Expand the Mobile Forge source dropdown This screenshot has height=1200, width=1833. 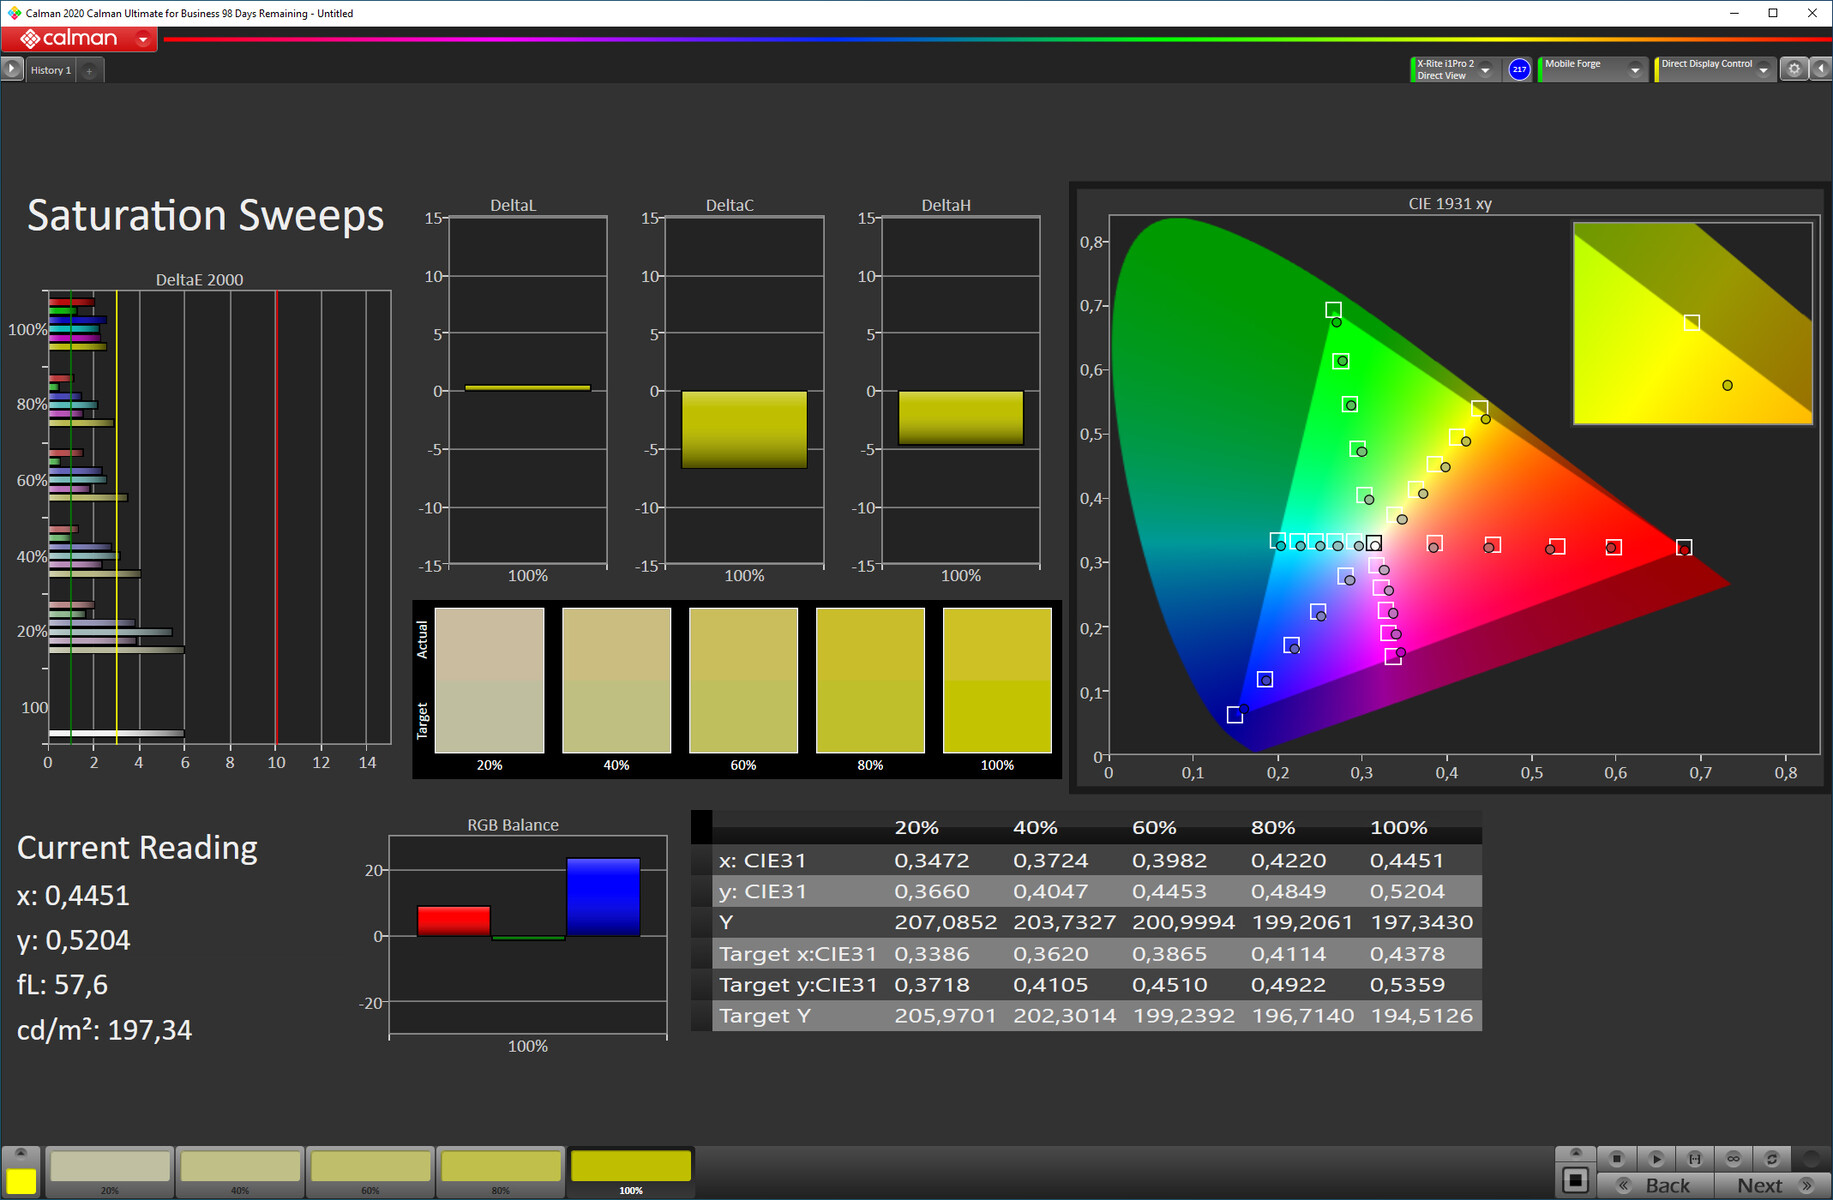click(x=1635, y=70)
